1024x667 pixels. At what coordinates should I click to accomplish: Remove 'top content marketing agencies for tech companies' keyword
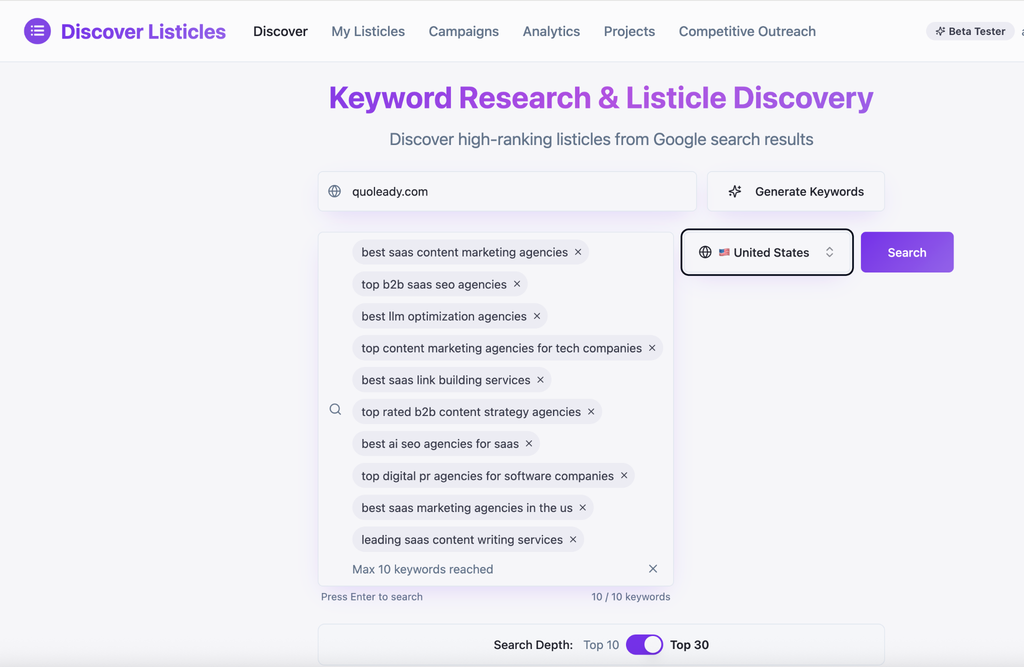click(652, 348)
